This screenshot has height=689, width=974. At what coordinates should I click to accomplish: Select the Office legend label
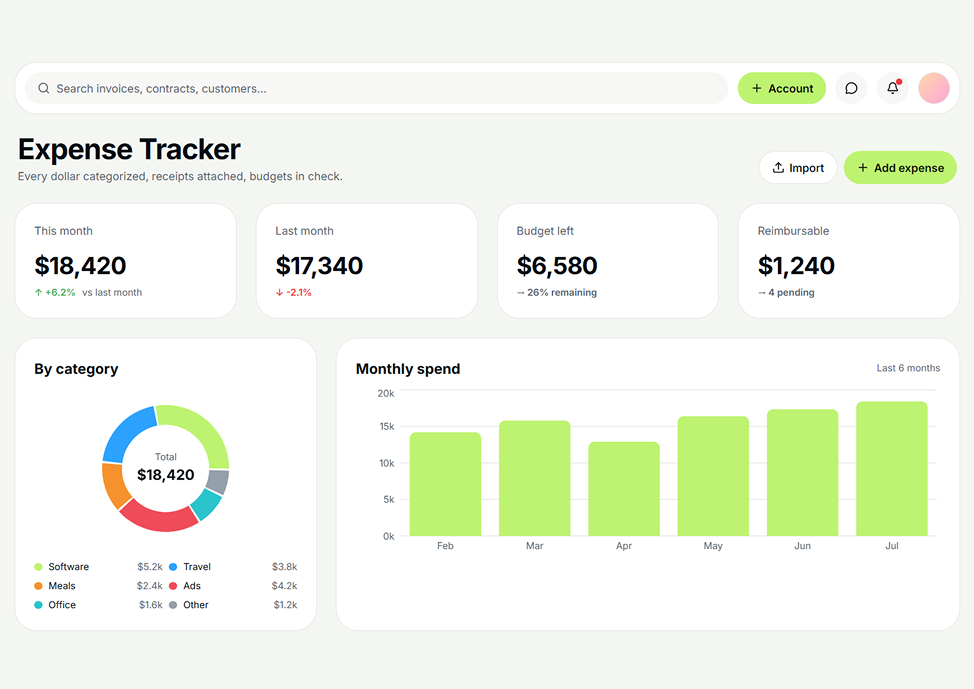click(62, 605)
